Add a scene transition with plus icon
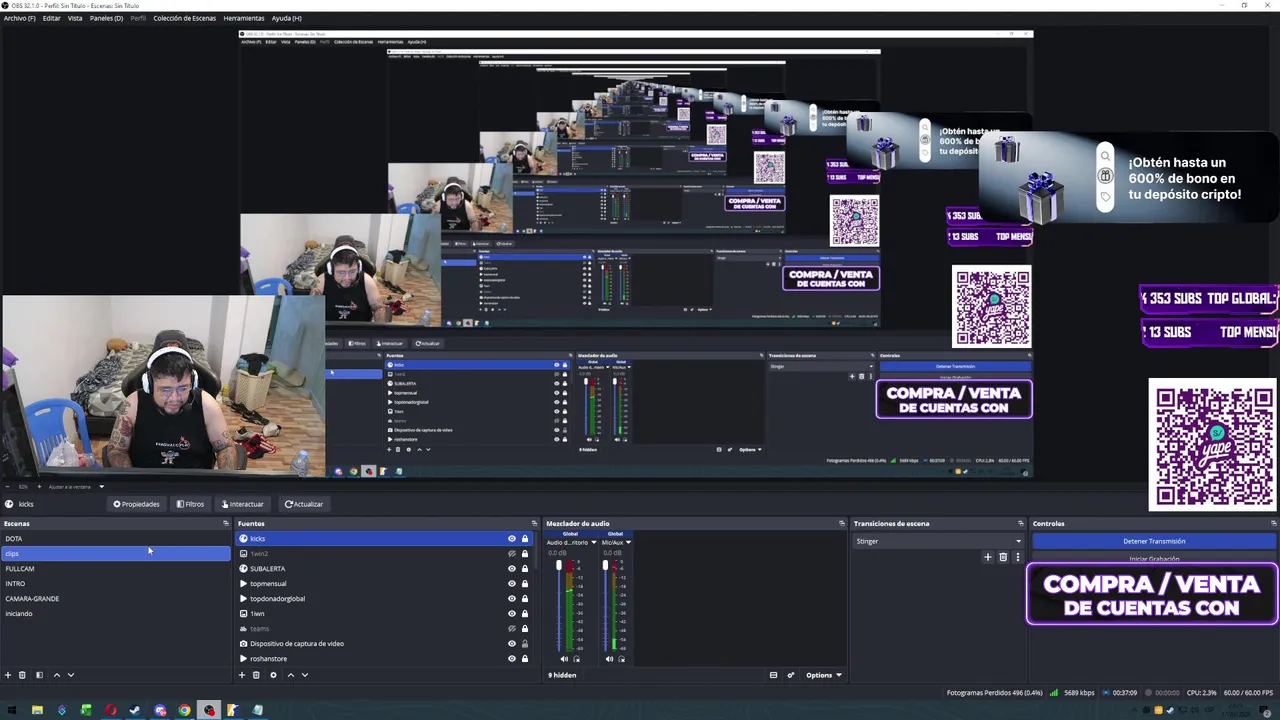This screenshot has width=1280, height=720. click(x=988, y=557)
